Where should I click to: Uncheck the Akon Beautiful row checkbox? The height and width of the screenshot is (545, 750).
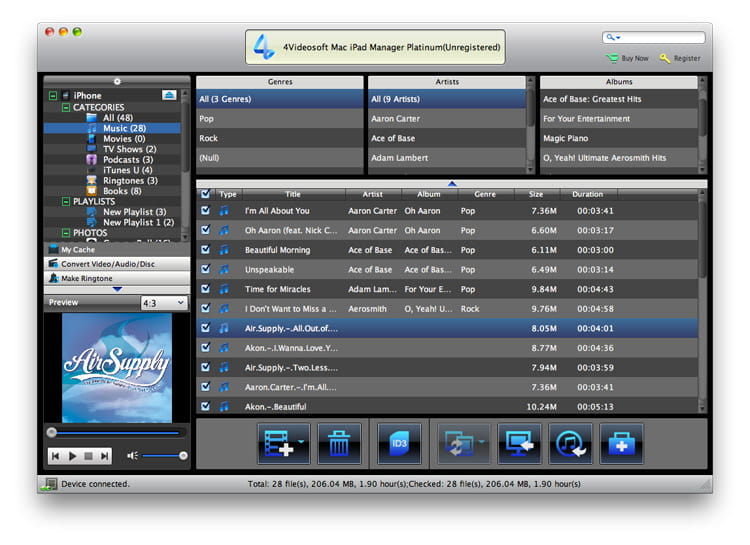click(206, 406)
